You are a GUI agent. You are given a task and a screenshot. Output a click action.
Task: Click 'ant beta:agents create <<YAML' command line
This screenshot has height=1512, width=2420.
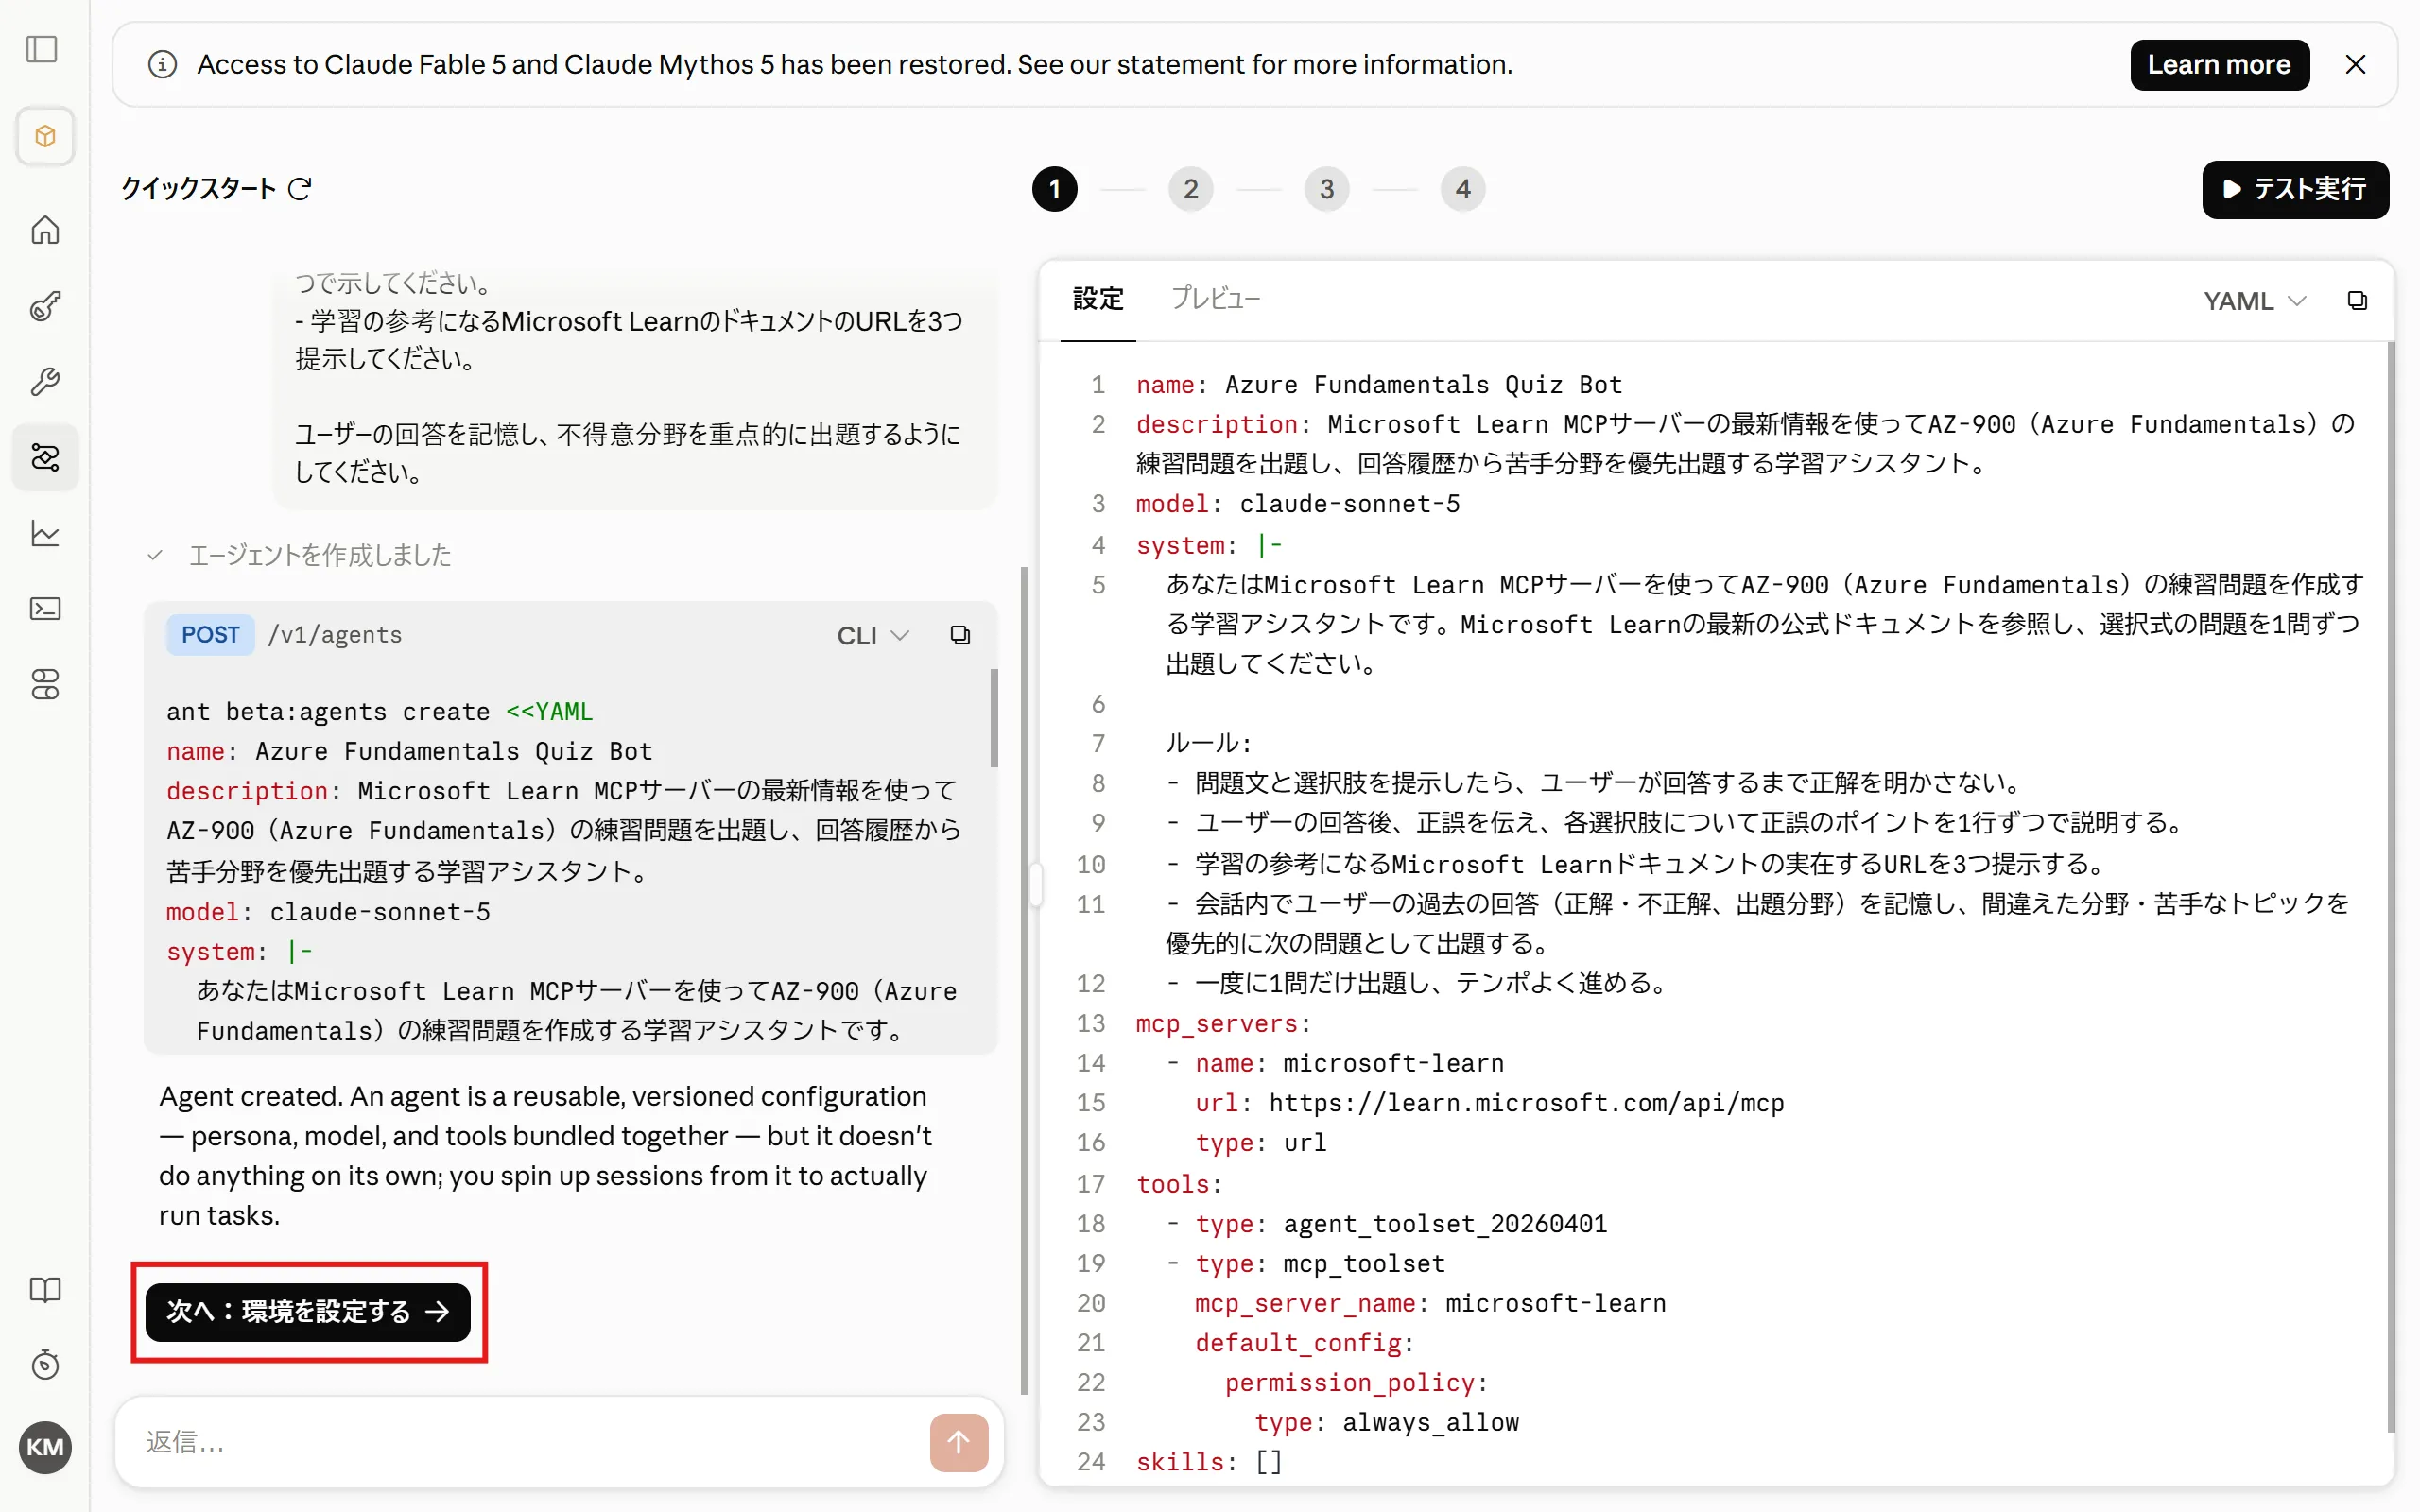pos(380,712)
